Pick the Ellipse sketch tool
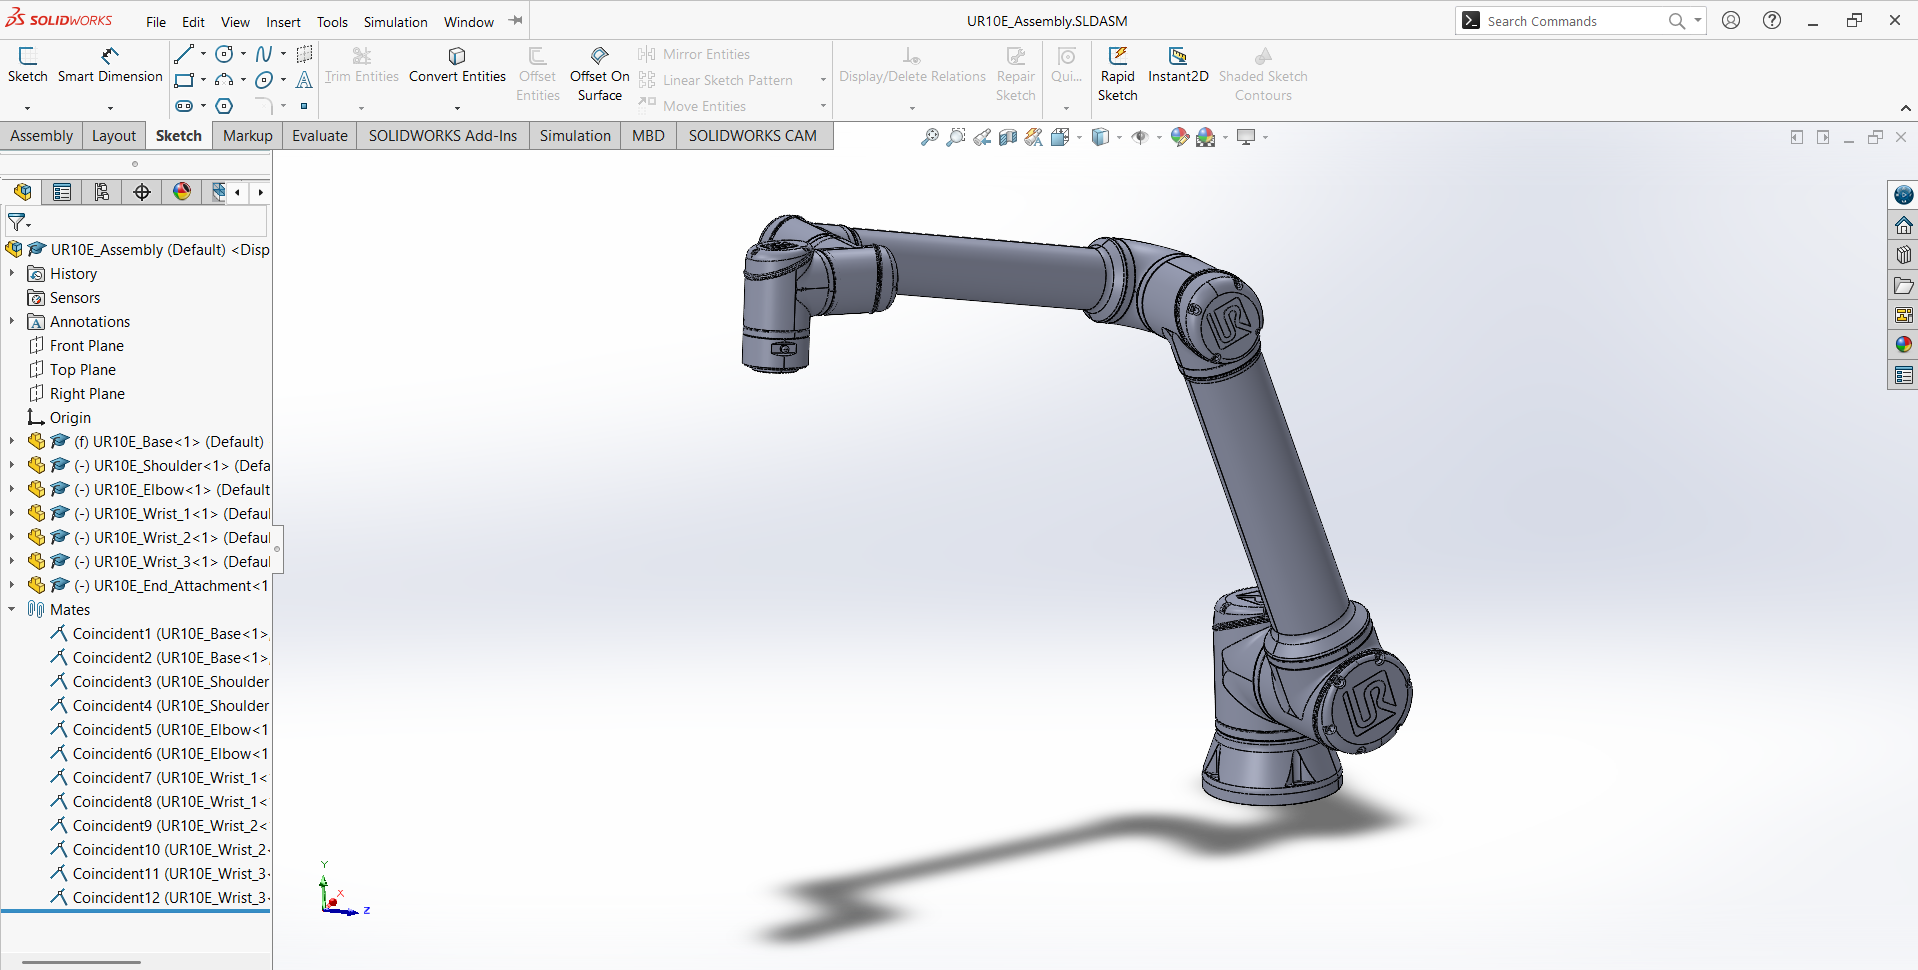 (264, 80)
